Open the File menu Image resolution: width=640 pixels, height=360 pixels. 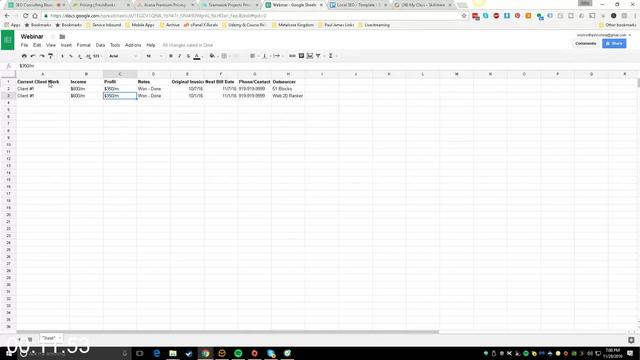click(24, 45)
